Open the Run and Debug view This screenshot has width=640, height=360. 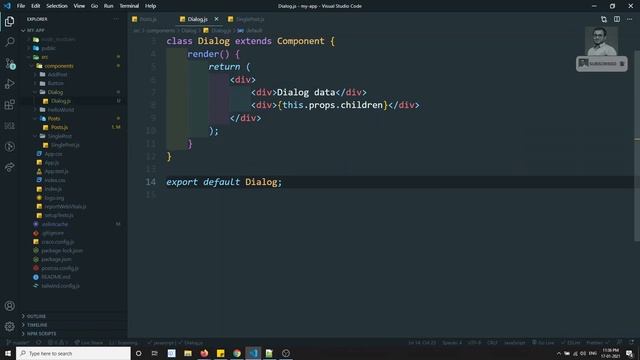pyautogui.click(x=9, y=84)
